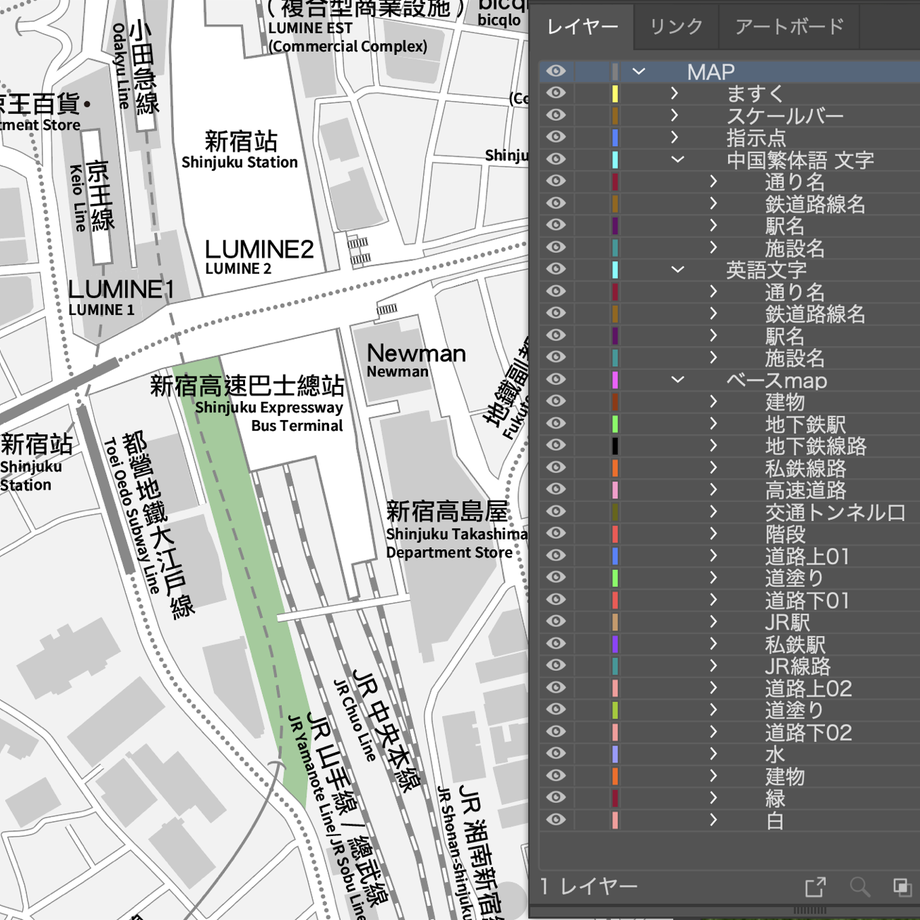Image resolution: width=920 pixels, height=920 pixels.
Task: Hide the MAP layer with its eye icon
Action: pyautogui.click(x=556, y=71)
